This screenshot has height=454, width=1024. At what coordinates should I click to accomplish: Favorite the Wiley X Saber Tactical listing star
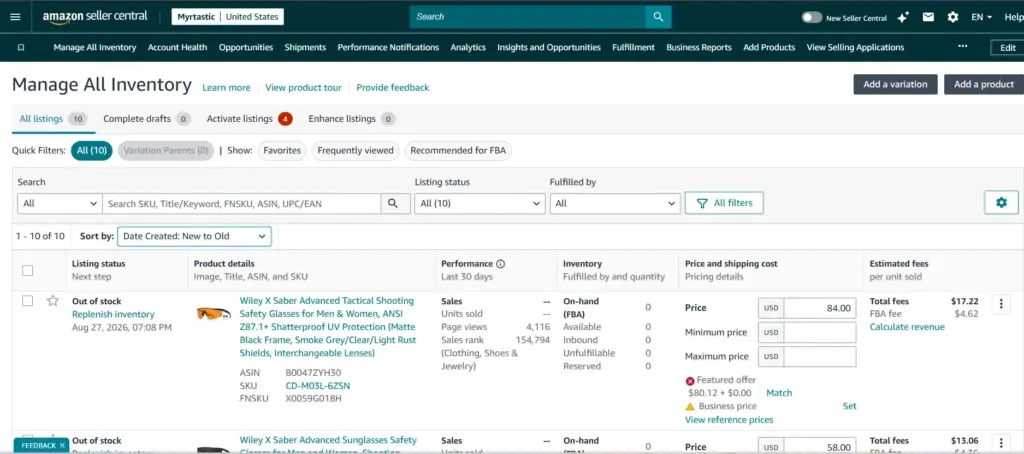[x=53, y=301]
